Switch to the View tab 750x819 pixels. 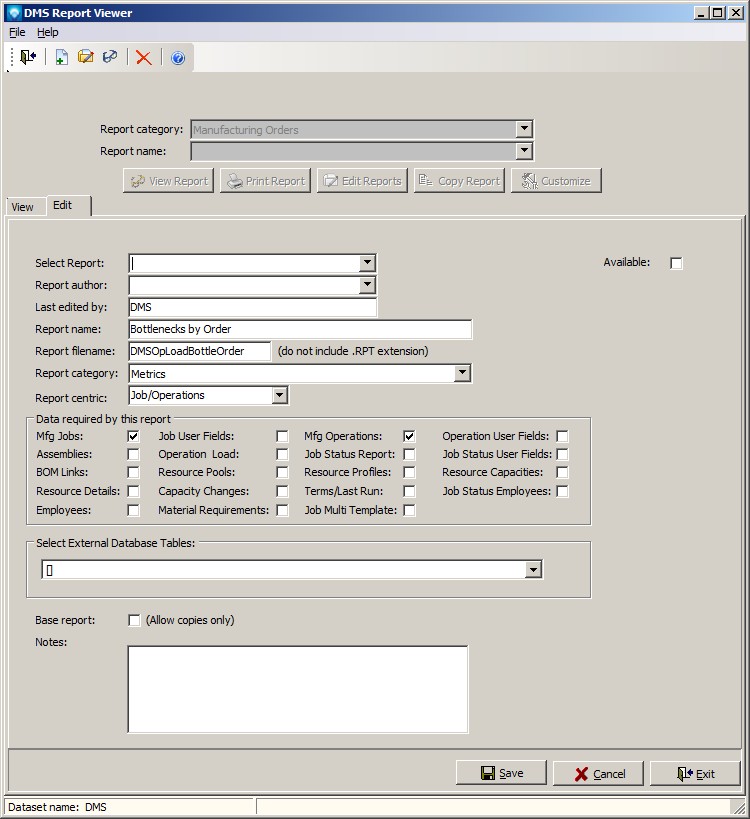[22, 207]
